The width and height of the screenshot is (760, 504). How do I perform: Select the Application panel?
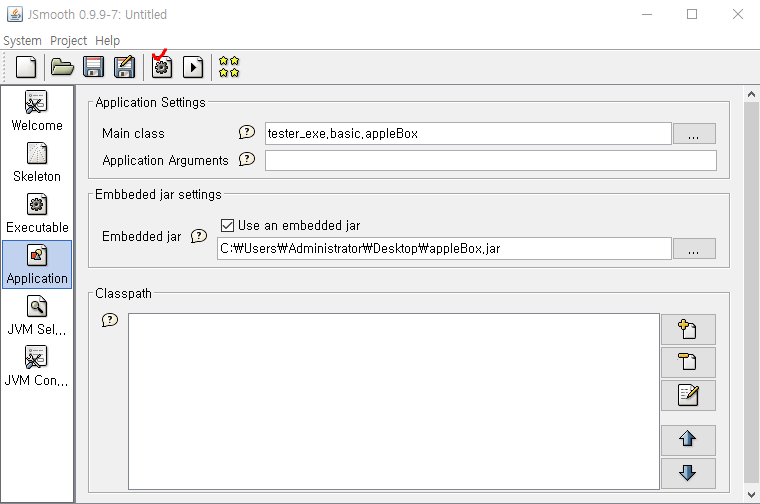pos(37,265)
